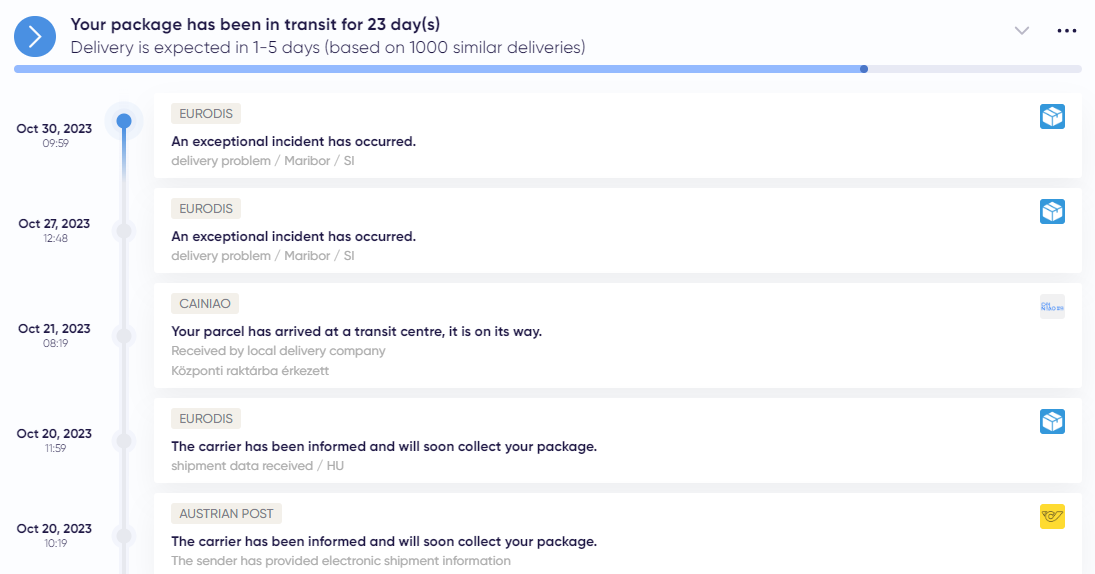Click the Oct 20 11:59 timeline dot
This screenshot has width=1095, height=574.
[124, 441]
